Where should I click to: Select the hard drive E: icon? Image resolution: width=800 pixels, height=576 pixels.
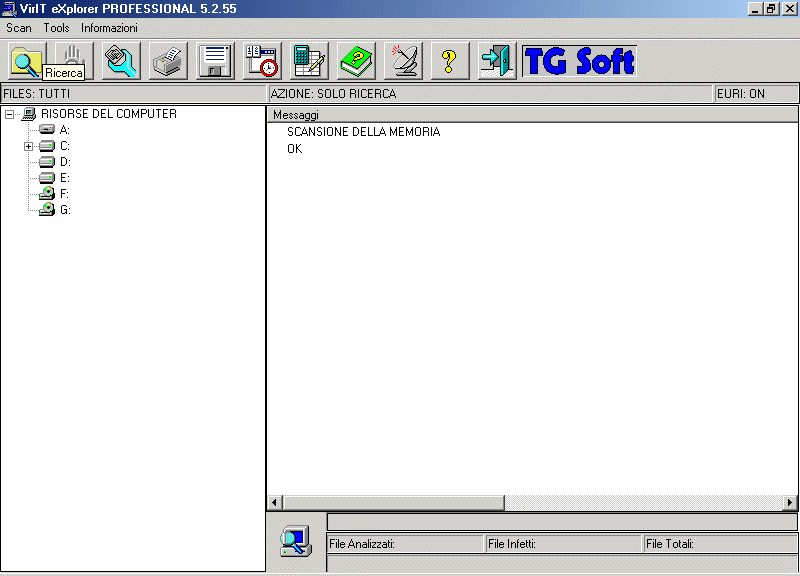[x=47, y=178]
